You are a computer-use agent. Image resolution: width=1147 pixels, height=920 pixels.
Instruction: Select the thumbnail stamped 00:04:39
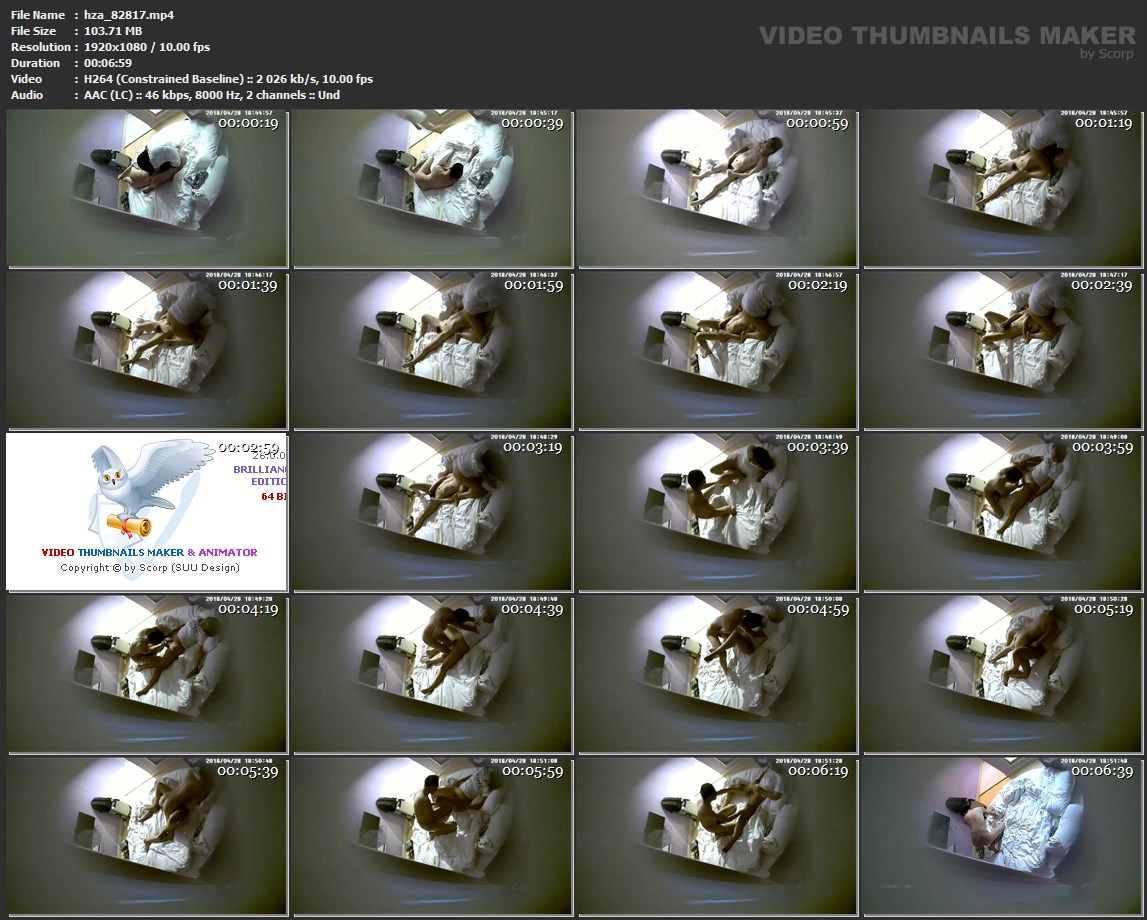pyautogui.click(x=432, y=674)
